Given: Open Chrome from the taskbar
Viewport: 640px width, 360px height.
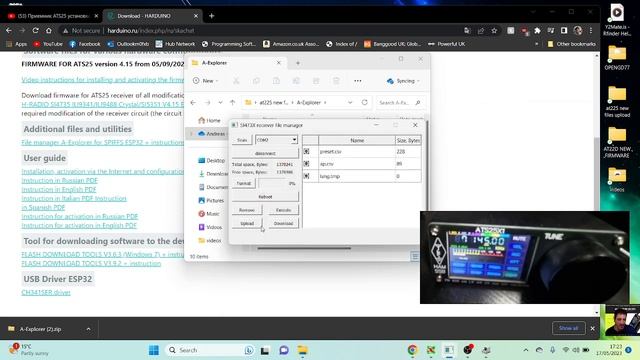Looking at the screenshot, I should pos(412,350).
